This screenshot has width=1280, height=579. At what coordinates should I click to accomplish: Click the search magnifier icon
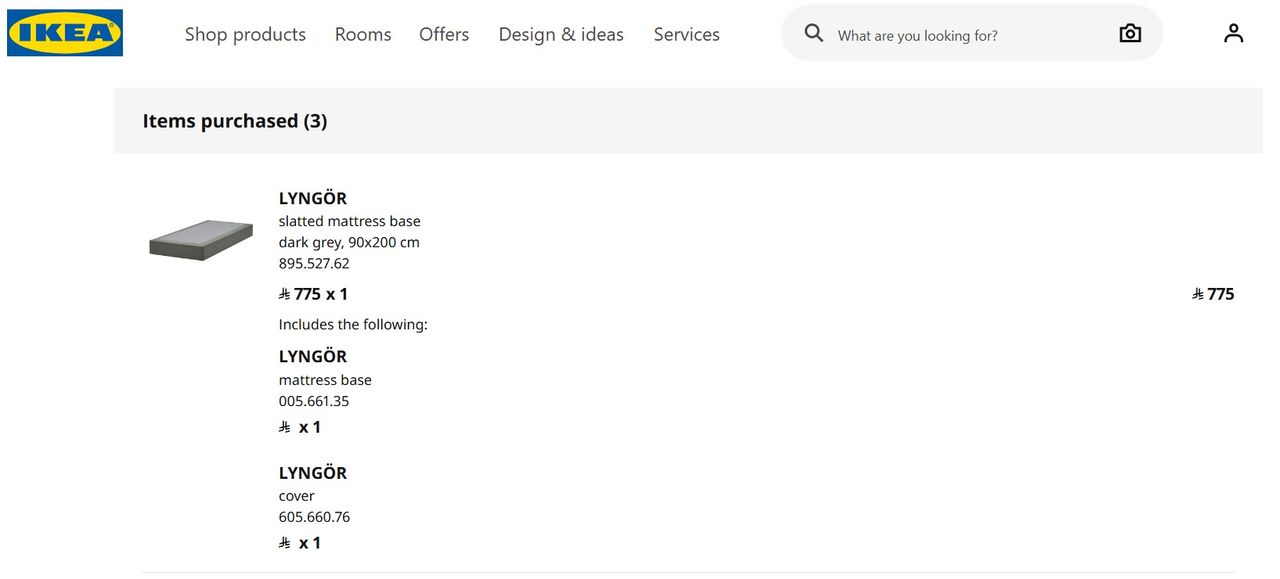814,34
